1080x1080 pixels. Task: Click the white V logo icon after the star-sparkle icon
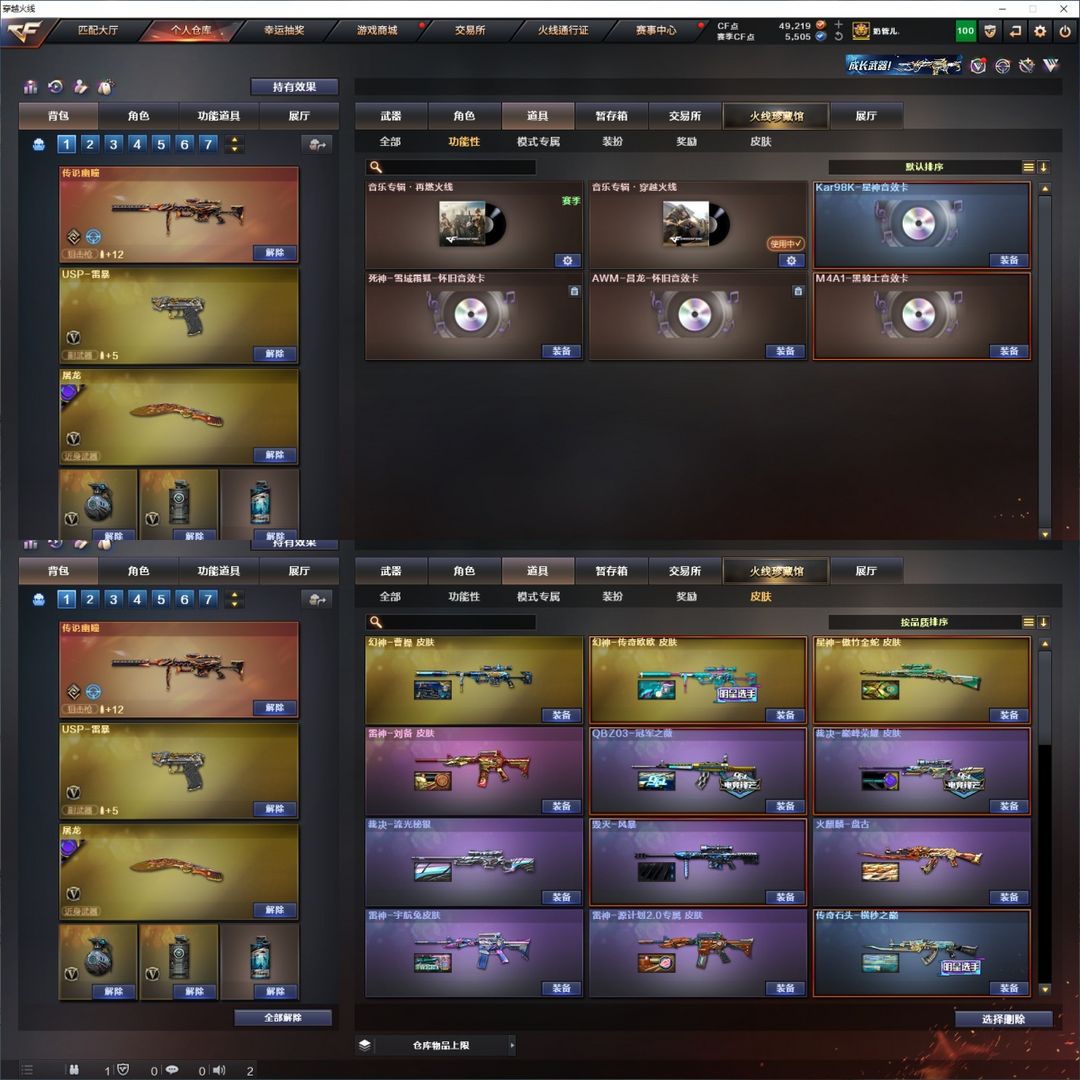pyautogui.click(x=1050, y=65)
